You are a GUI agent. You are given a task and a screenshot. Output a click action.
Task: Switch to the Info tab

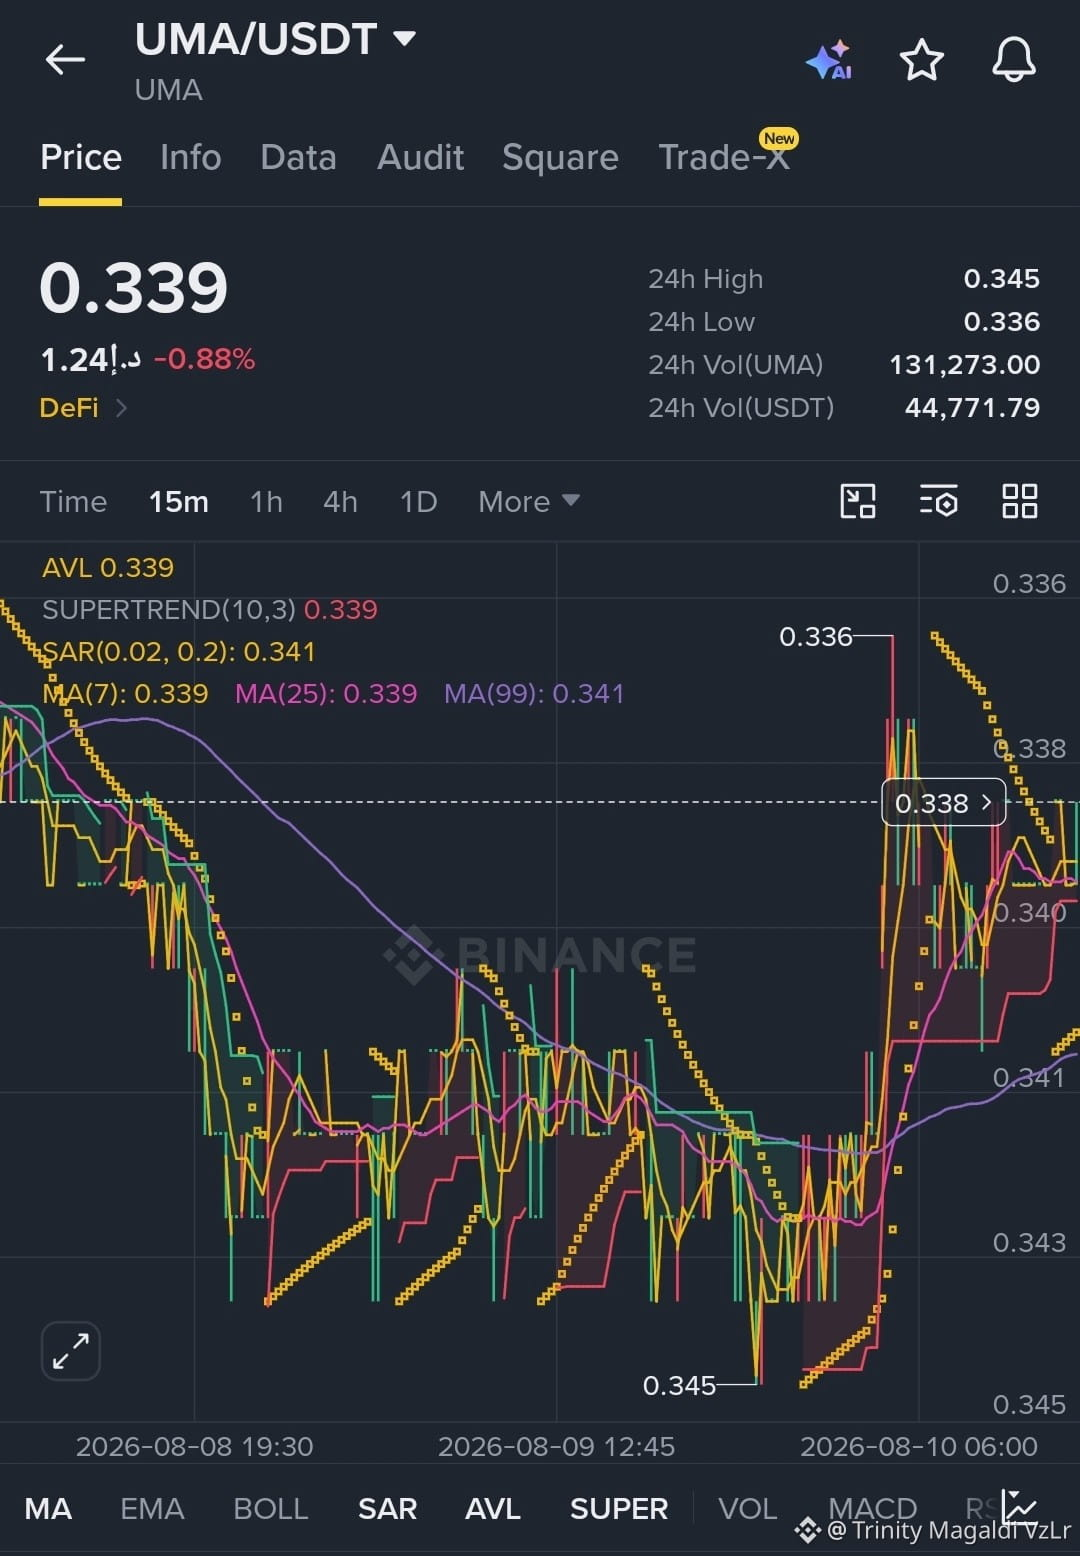190,157
